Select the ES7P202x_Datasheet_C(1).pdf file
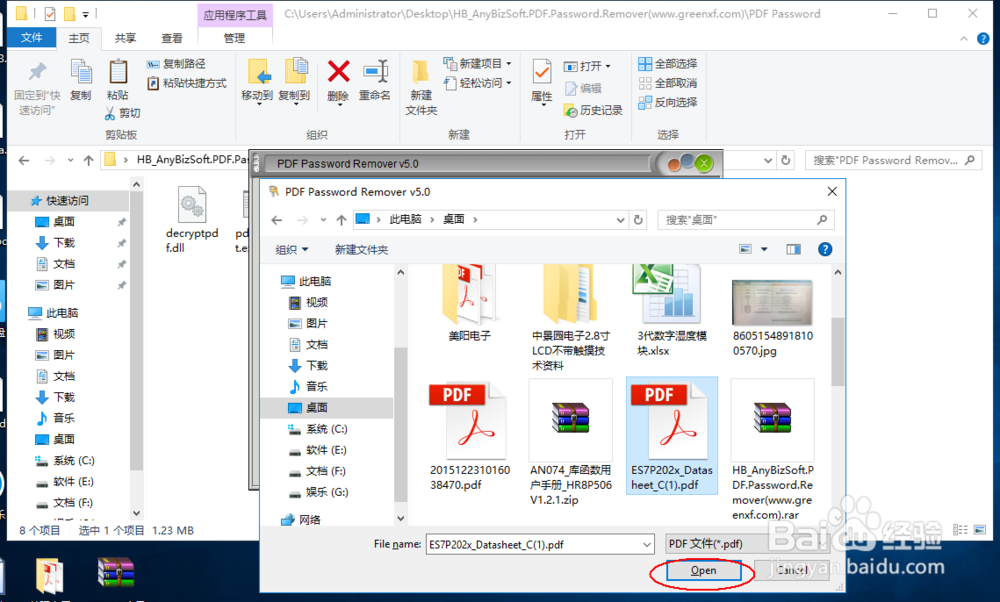This screenshot has height=602, width=1000. [672, 436]
